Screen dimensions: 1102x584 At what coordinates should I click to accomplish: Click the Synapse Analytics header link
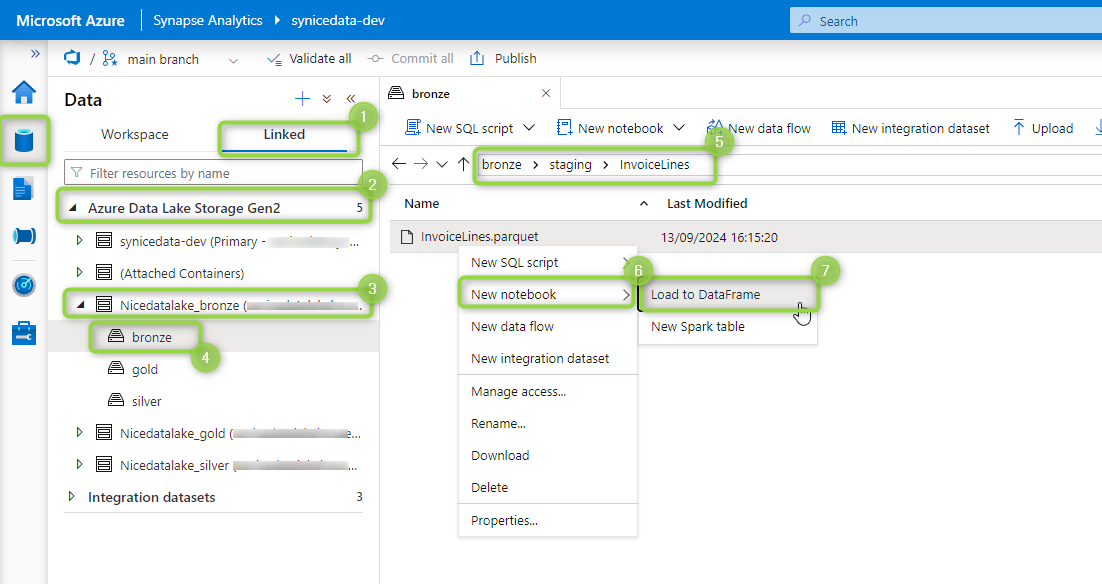click(208, 20)
